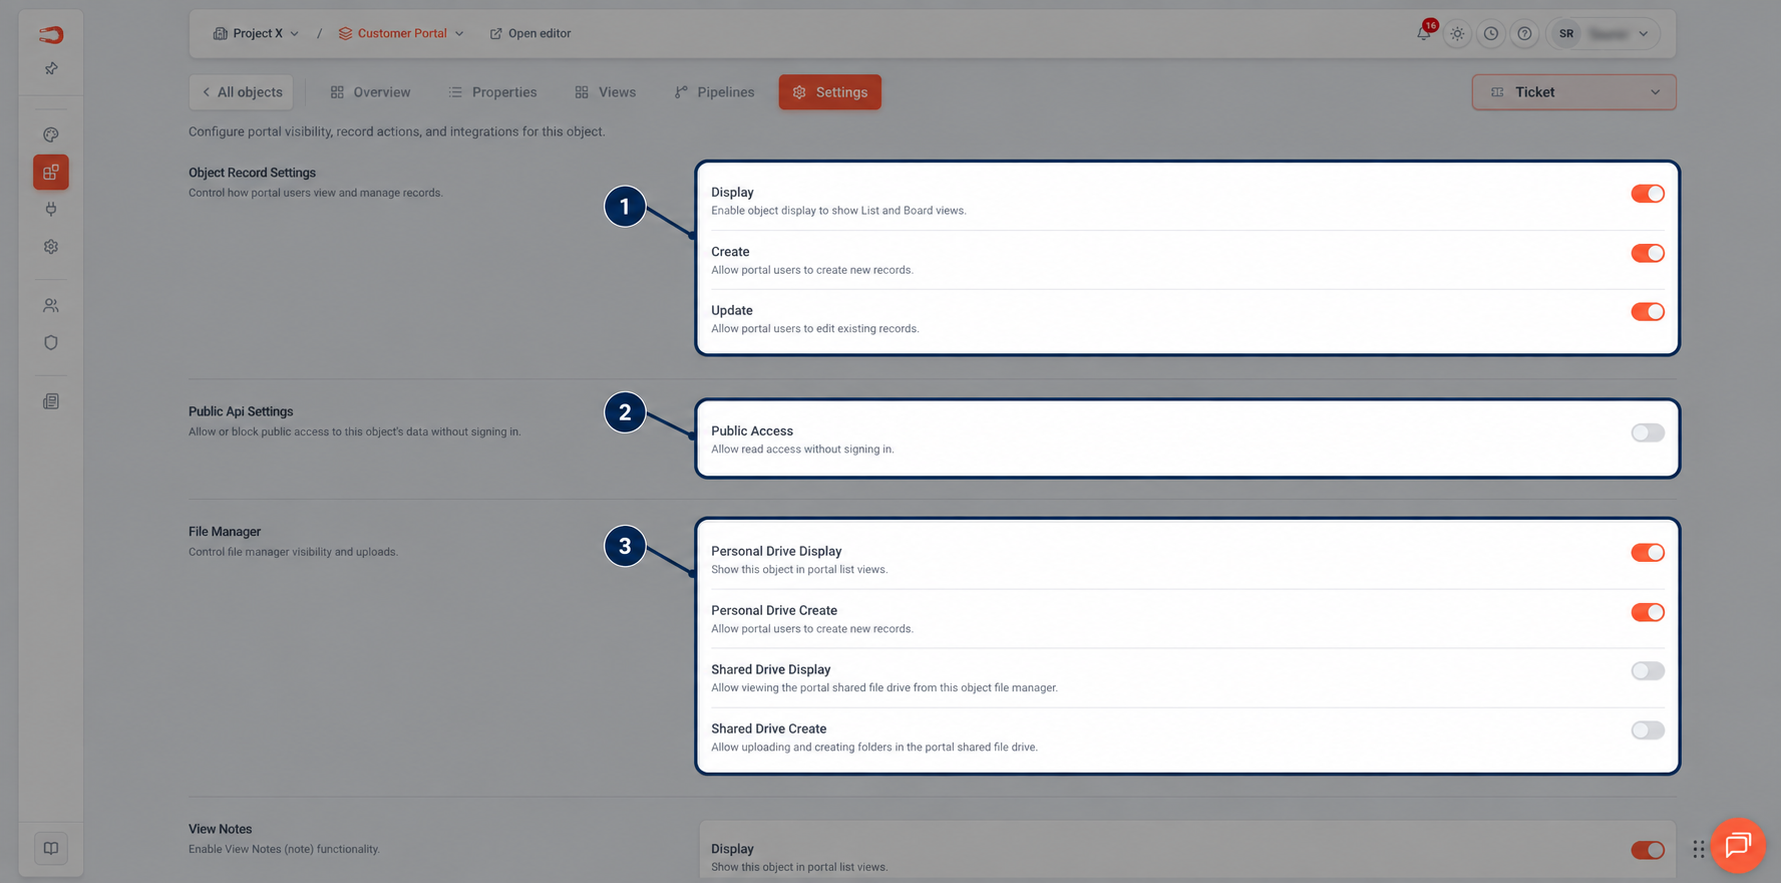Image resolution: width=1781 pixels, height=883 pixels.
Task: Go back to All objects
Action: coord(241,92)
